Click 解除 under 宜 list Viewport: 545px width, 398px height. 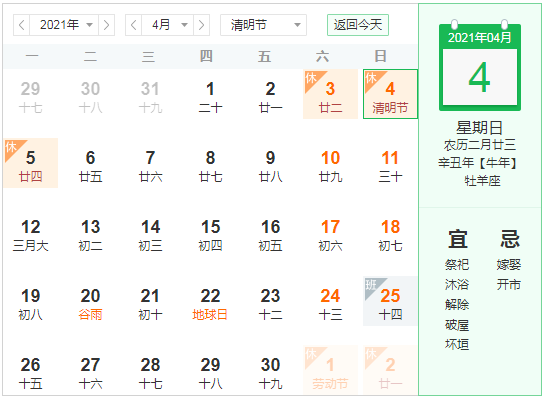[x=457, y=304]
